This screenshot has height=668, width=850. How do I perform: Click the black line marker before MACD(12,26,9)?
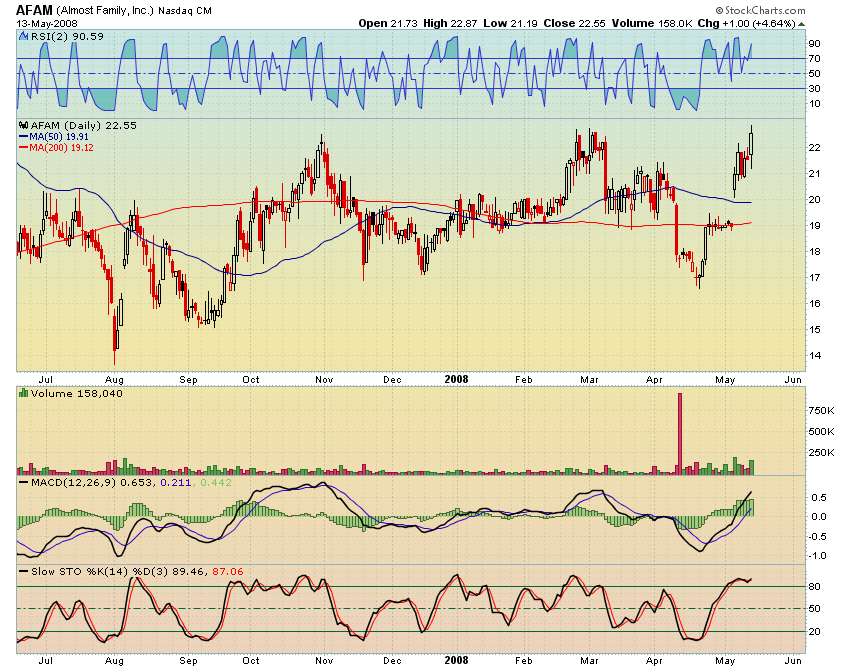tap(23, 482)
